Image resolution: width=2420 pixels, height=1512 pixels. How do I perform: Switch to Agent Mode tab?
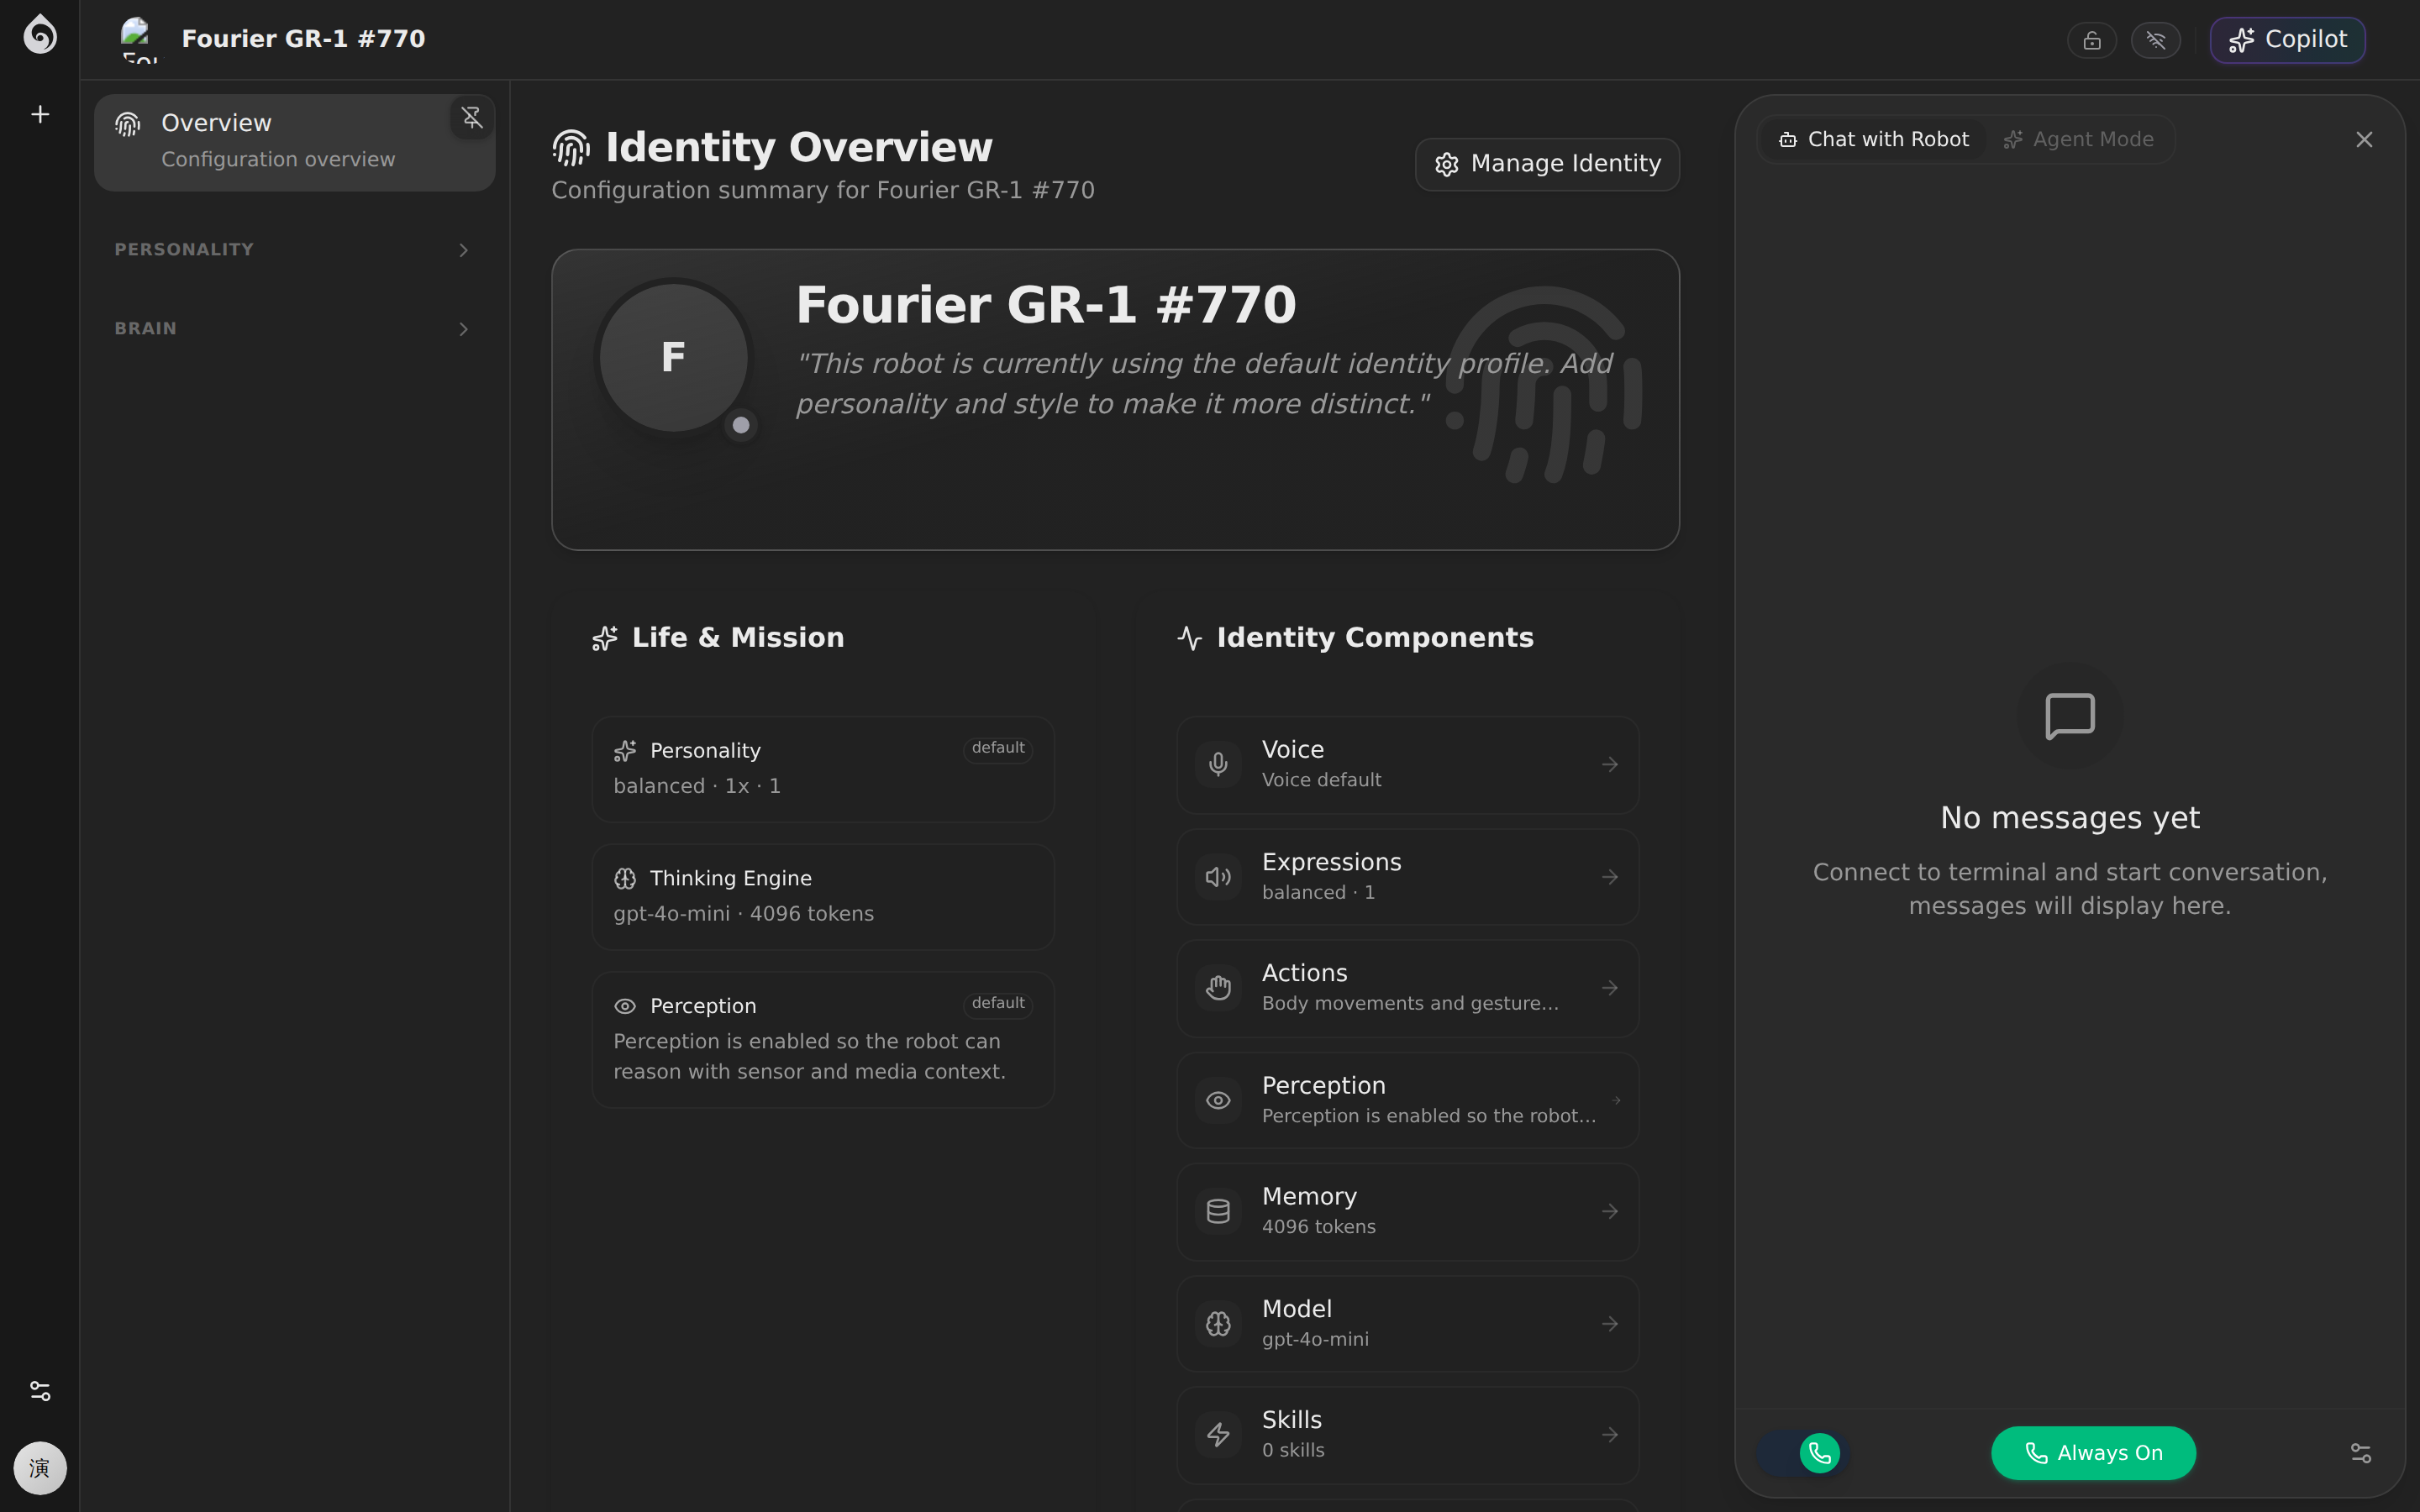[2078, 140]
